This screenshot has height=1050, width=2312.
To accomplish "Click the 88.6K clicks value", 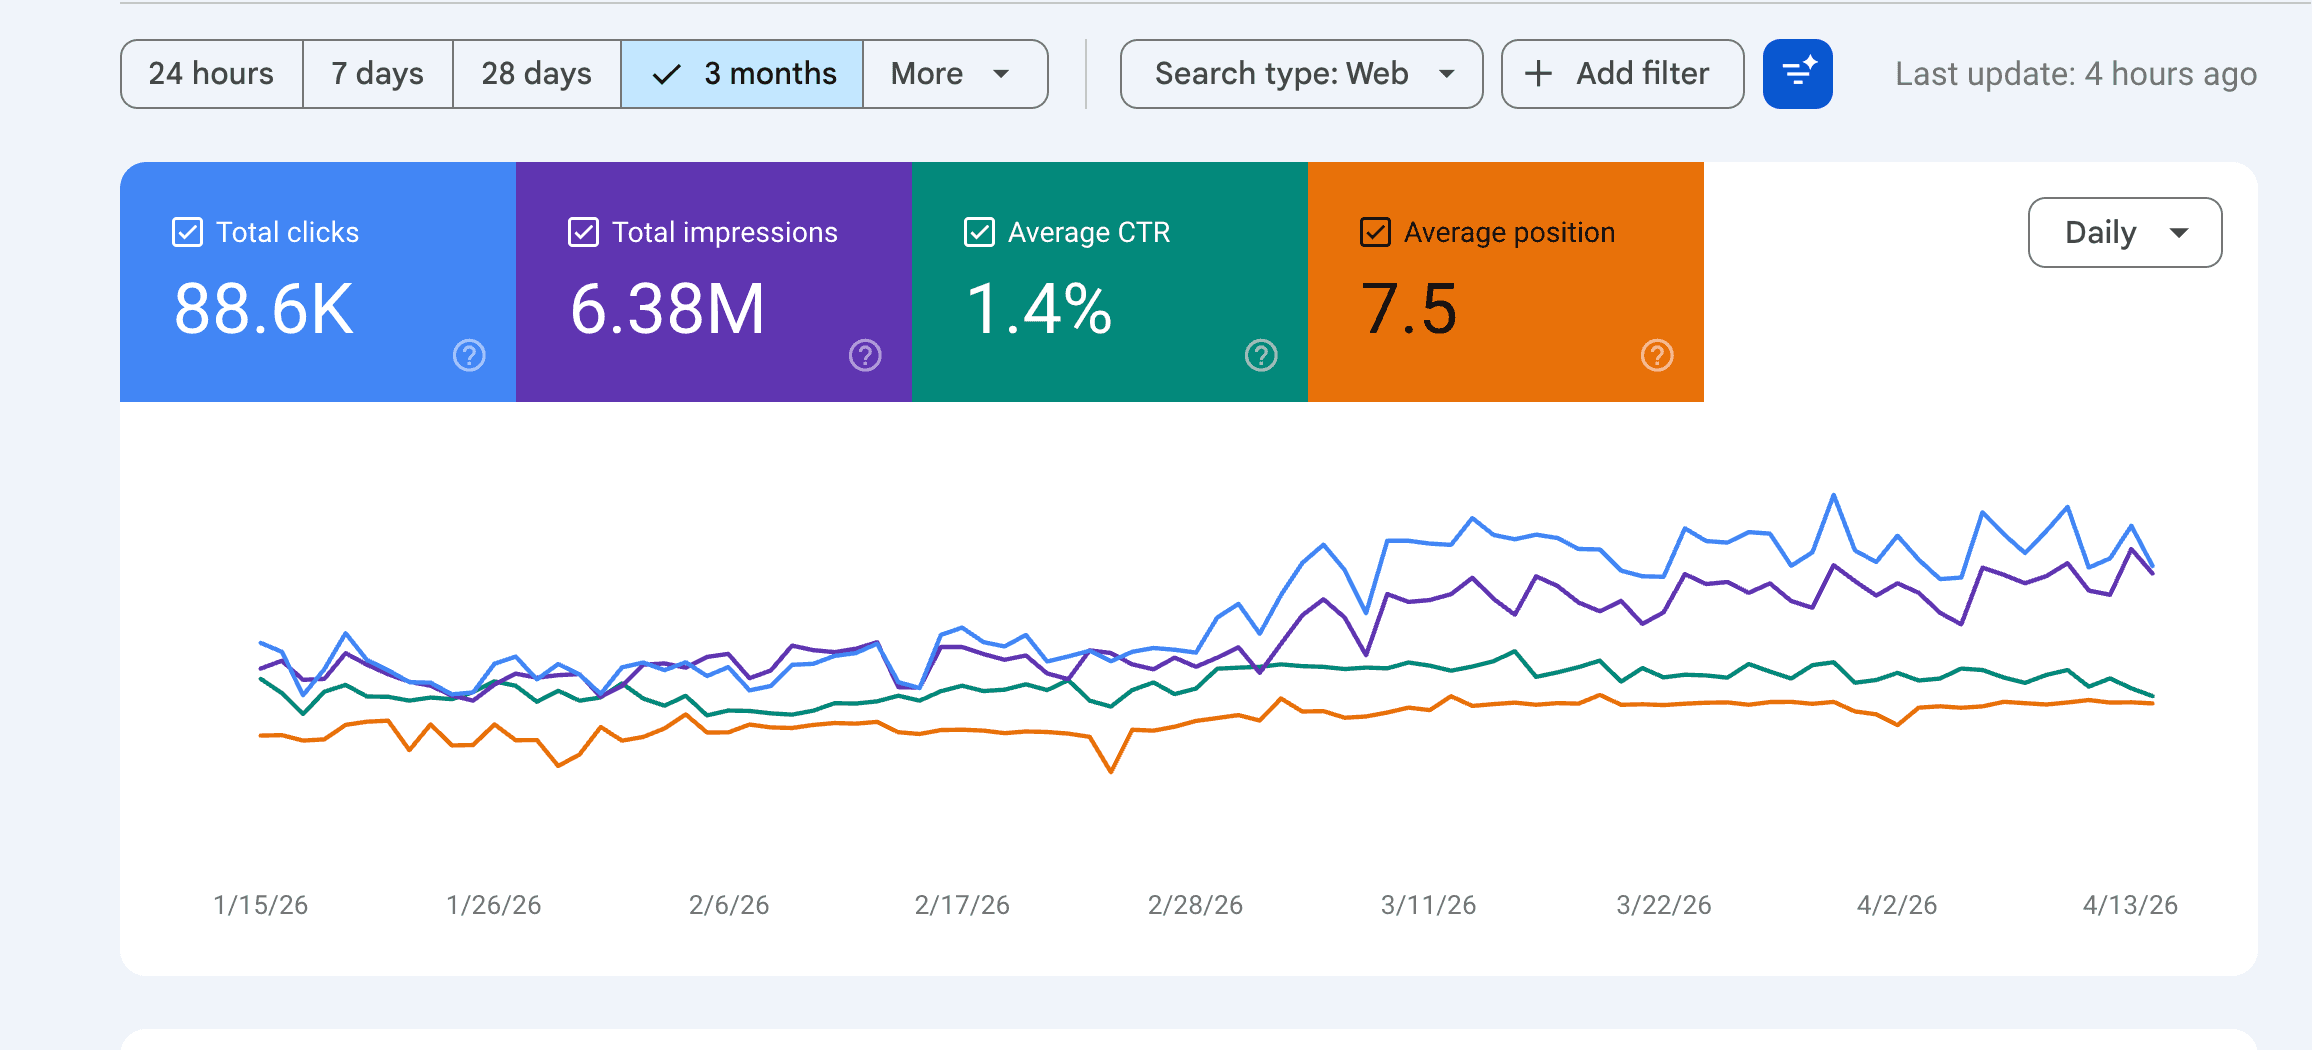I will coord(264,309).
